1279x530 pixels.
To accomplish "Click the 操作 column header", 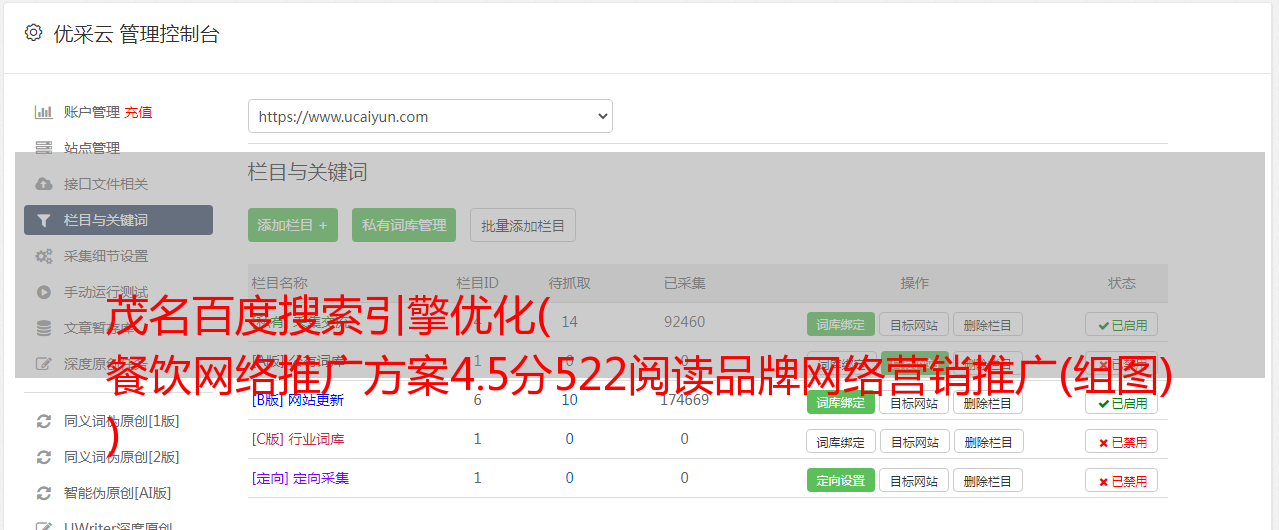I will (914, 283).
